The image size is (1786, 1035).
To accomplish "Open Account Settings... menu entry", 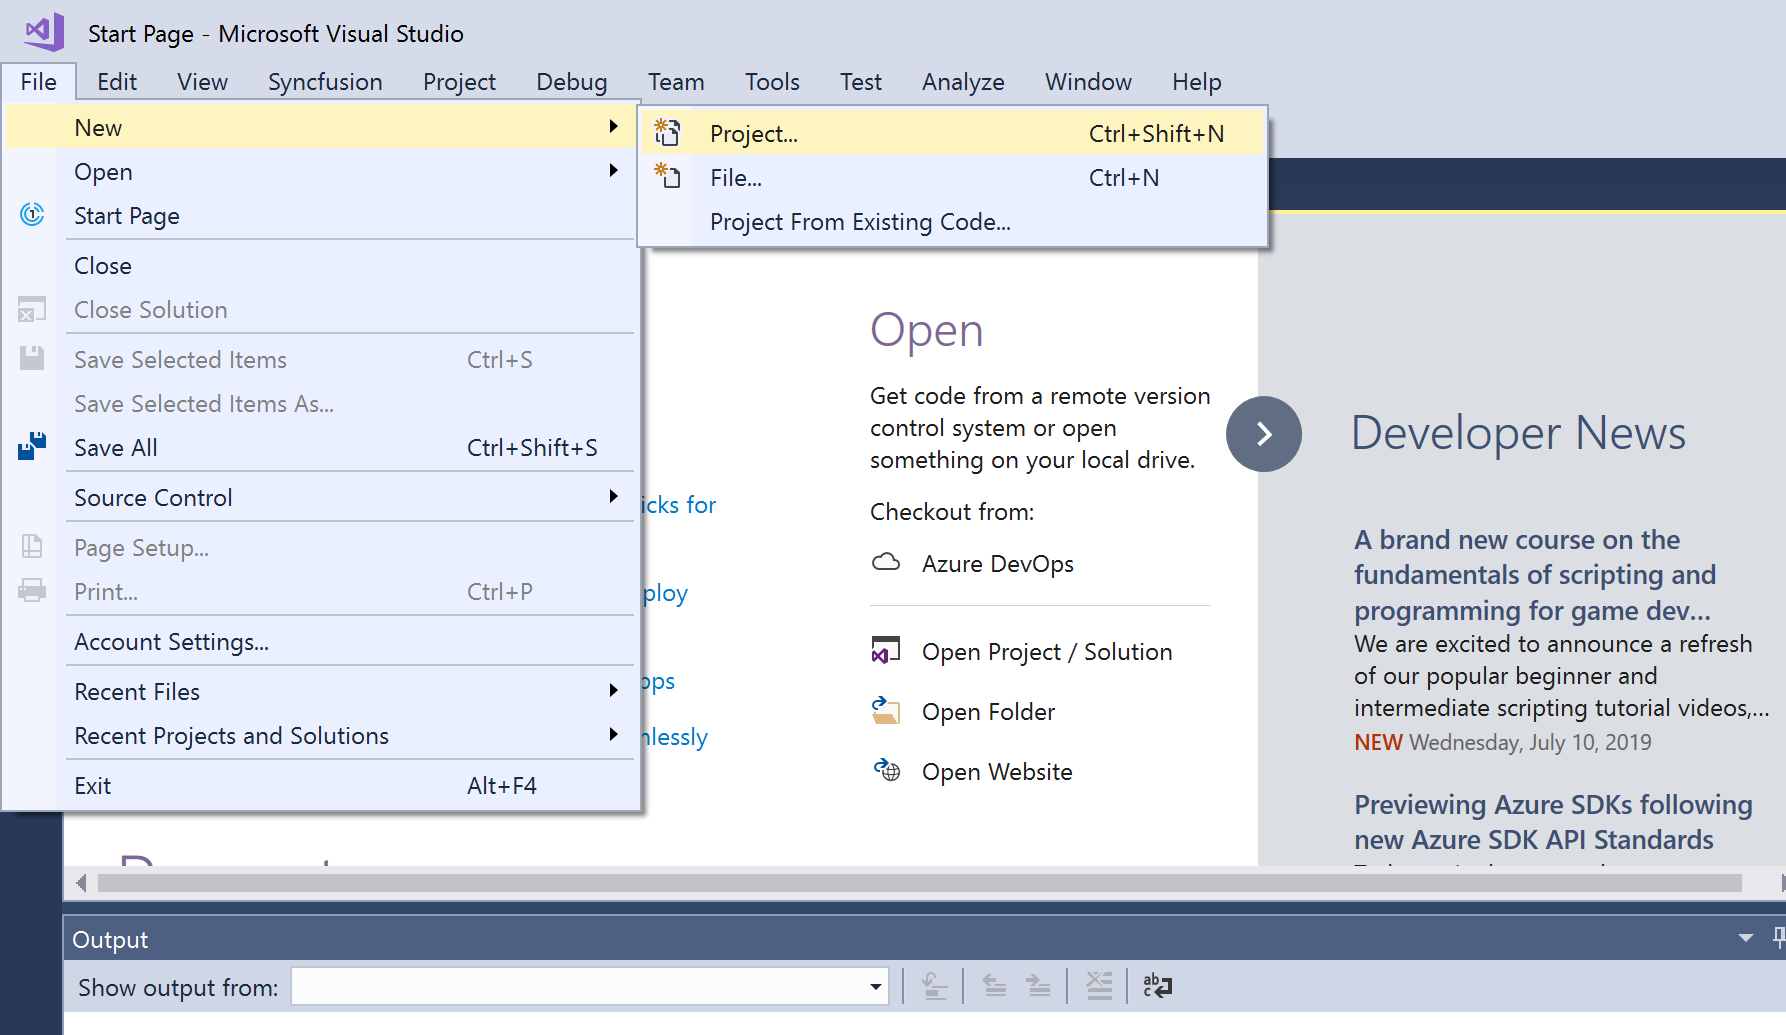I will (321, 641).
